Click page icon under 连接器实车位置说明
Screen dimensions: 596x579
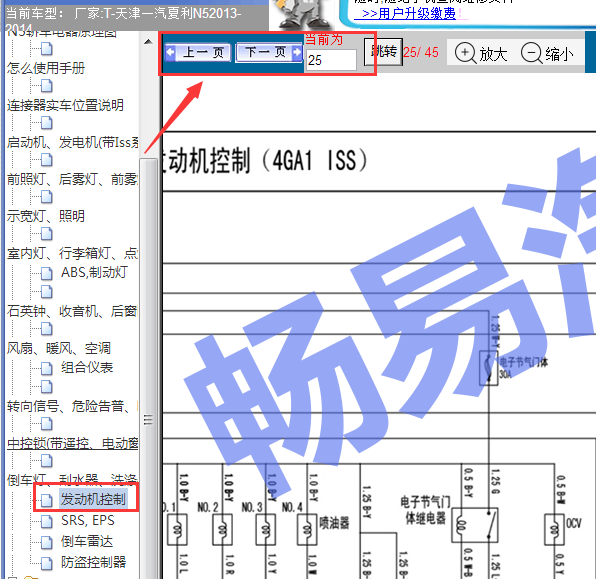(x=47, y=123)
